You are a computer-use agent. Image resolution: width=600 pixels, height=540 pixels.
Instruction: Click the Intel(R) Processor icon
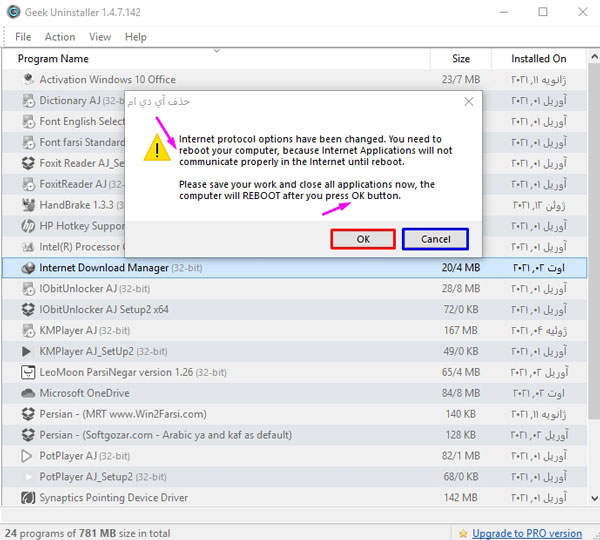click(28, 247)
